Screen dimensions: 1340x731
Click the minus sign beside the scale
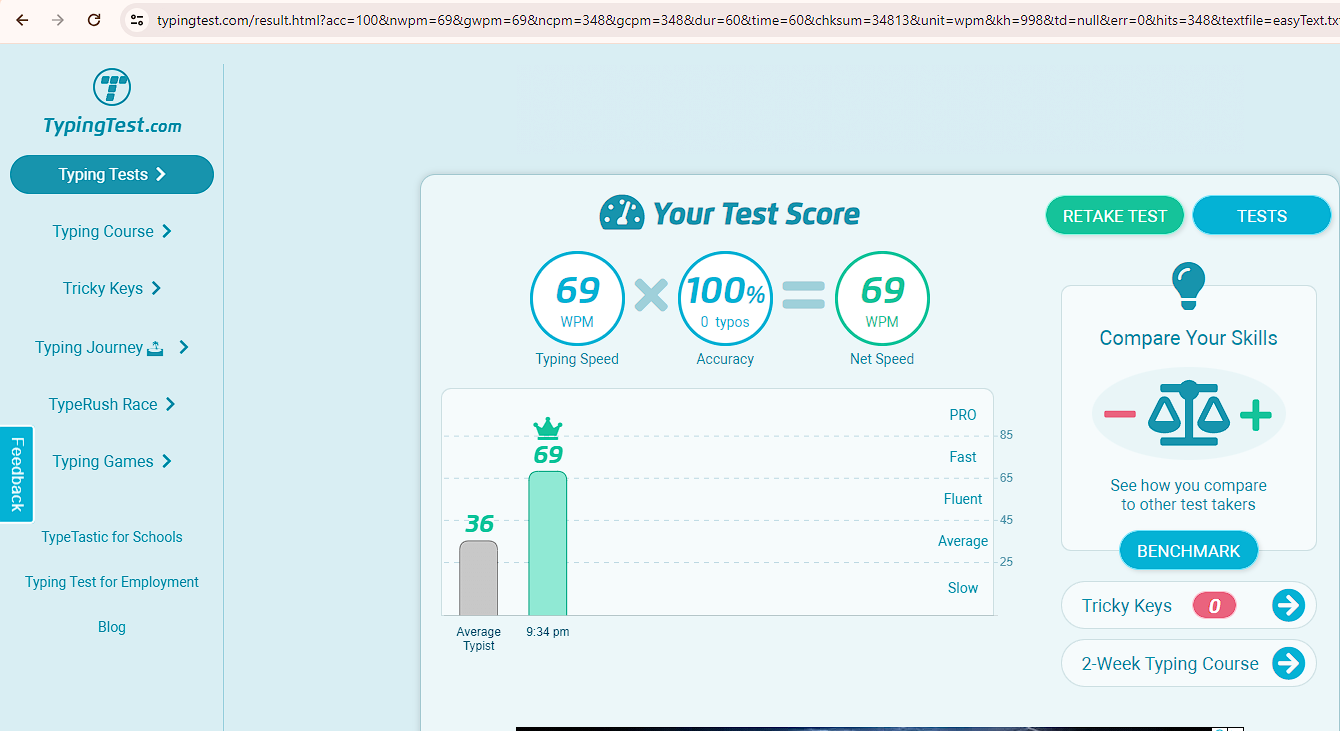[x=1120, y=414]
